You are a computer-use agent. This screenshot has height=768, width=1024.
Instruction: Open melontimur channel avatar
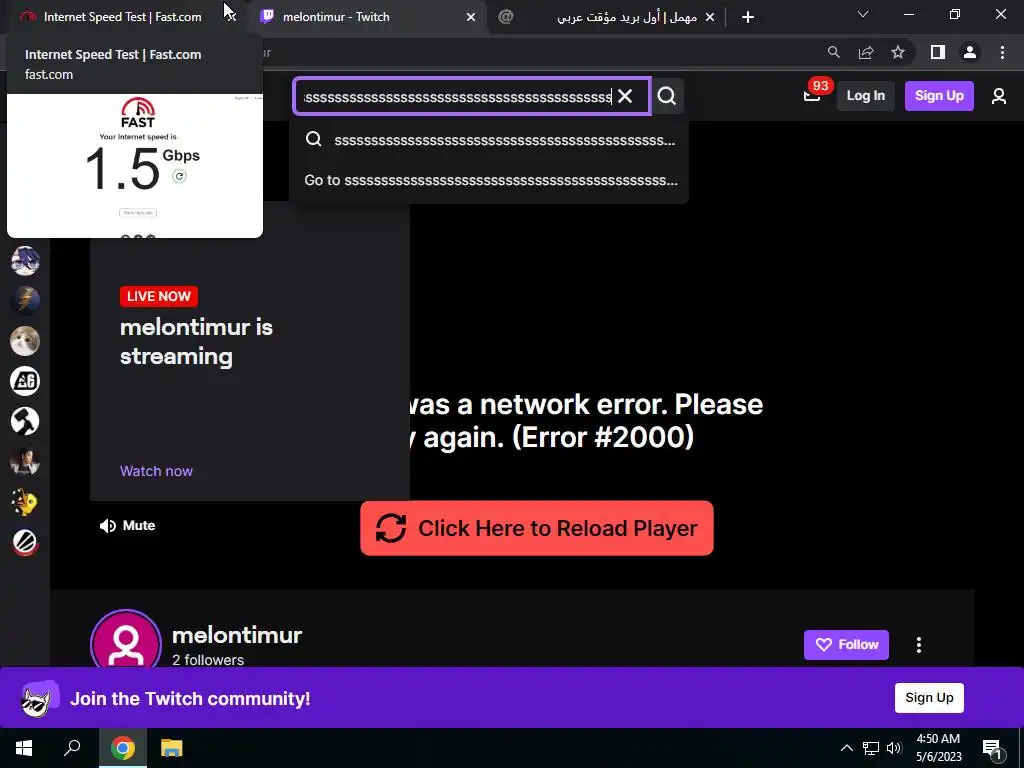[125, 640]
